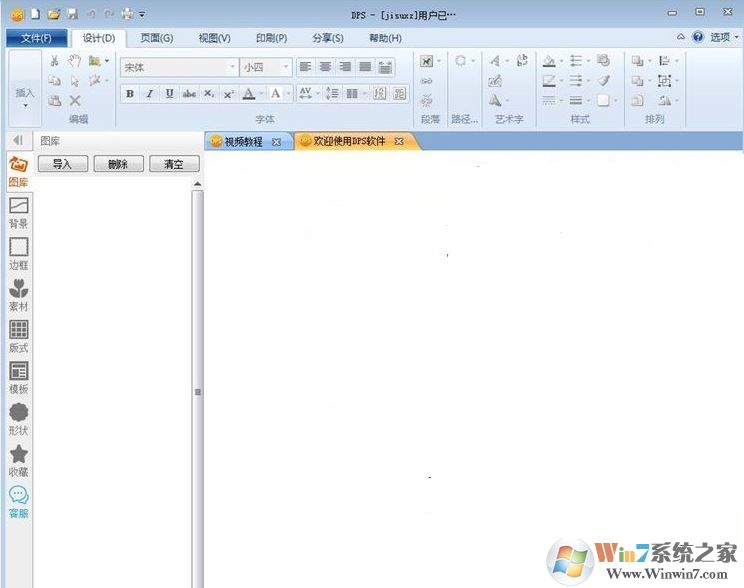Click the 3D art text A icon
The height and width of the screenshot is (588, 744).
click(x=495, y=100)
